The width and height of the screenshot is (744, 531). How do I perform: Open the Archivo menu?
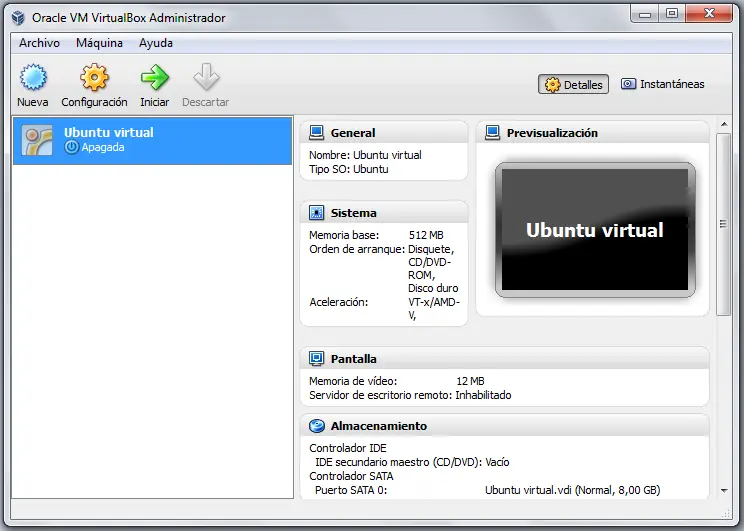coord(39,43)
